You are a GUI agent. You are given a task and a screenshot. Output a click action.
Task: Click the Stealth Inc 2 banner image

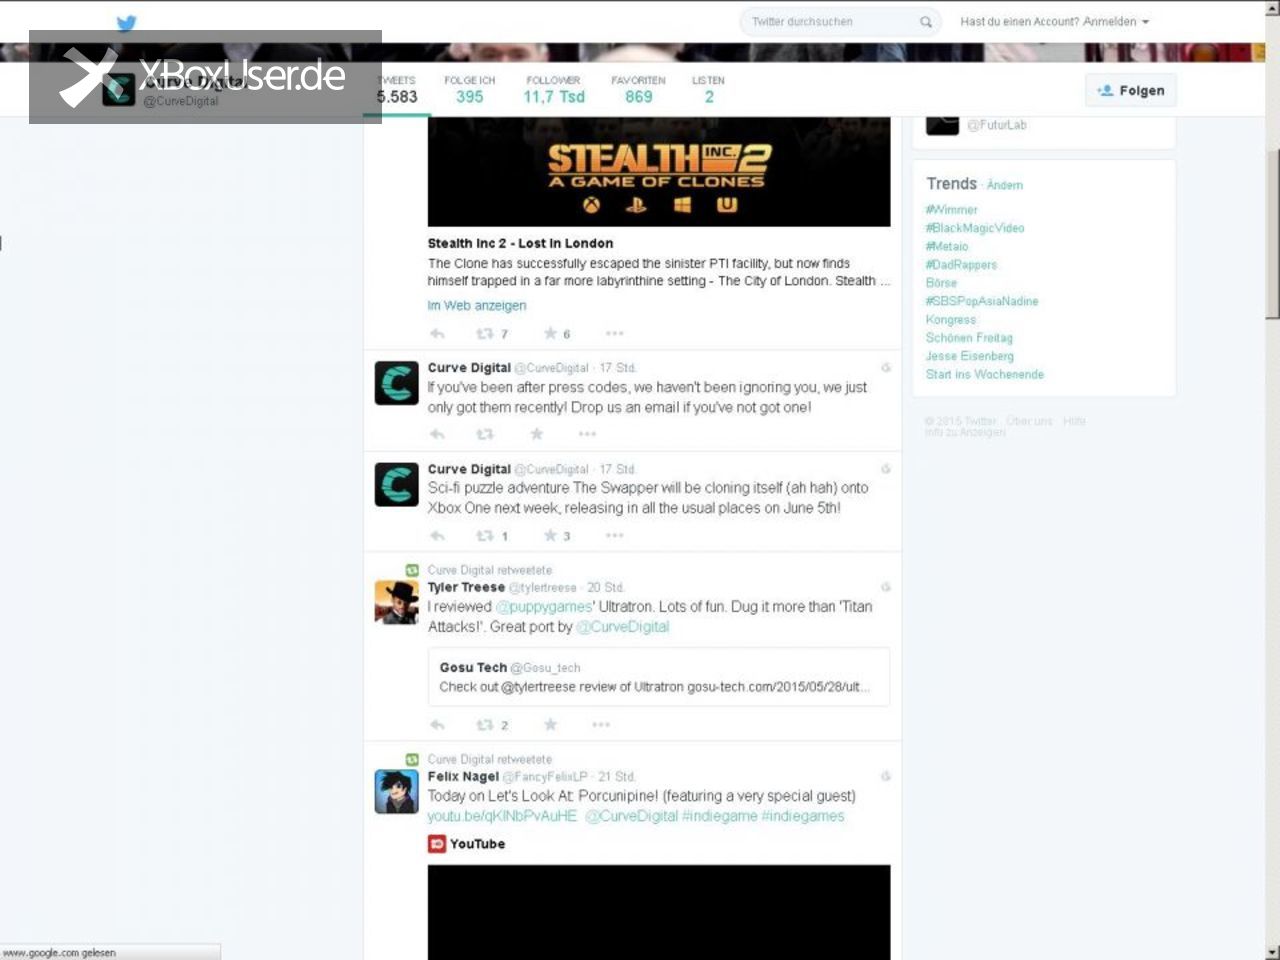tap(659, 172)
